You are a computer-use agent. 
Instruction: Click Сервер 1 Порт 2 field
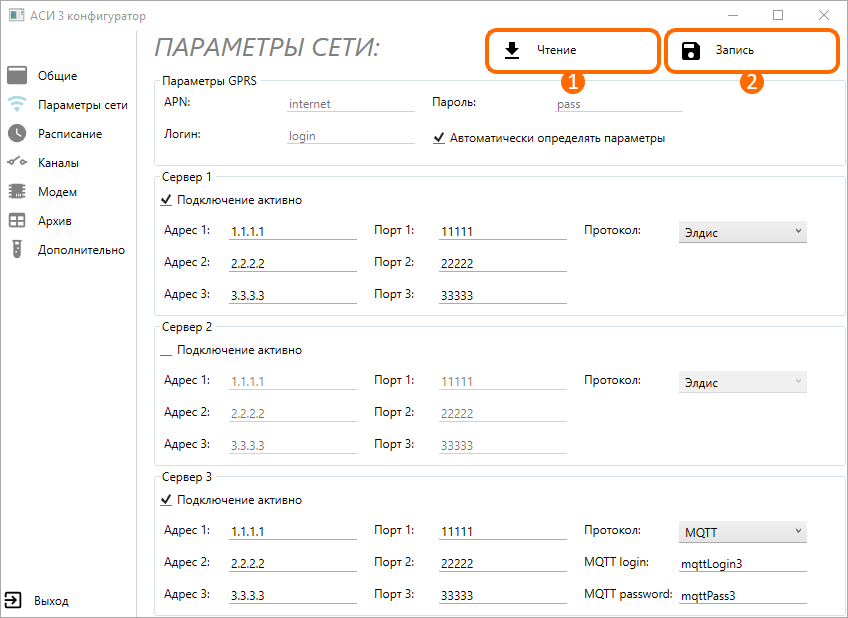502,263
